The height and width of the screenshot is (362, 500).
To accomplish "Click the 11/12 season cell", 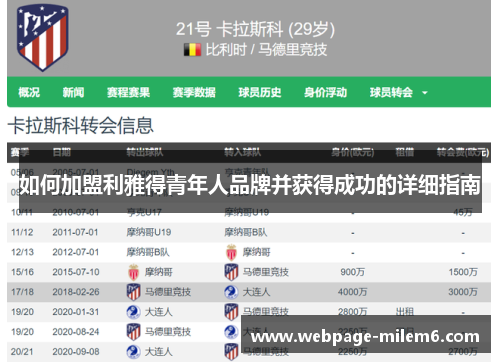I will coord(22,232).
